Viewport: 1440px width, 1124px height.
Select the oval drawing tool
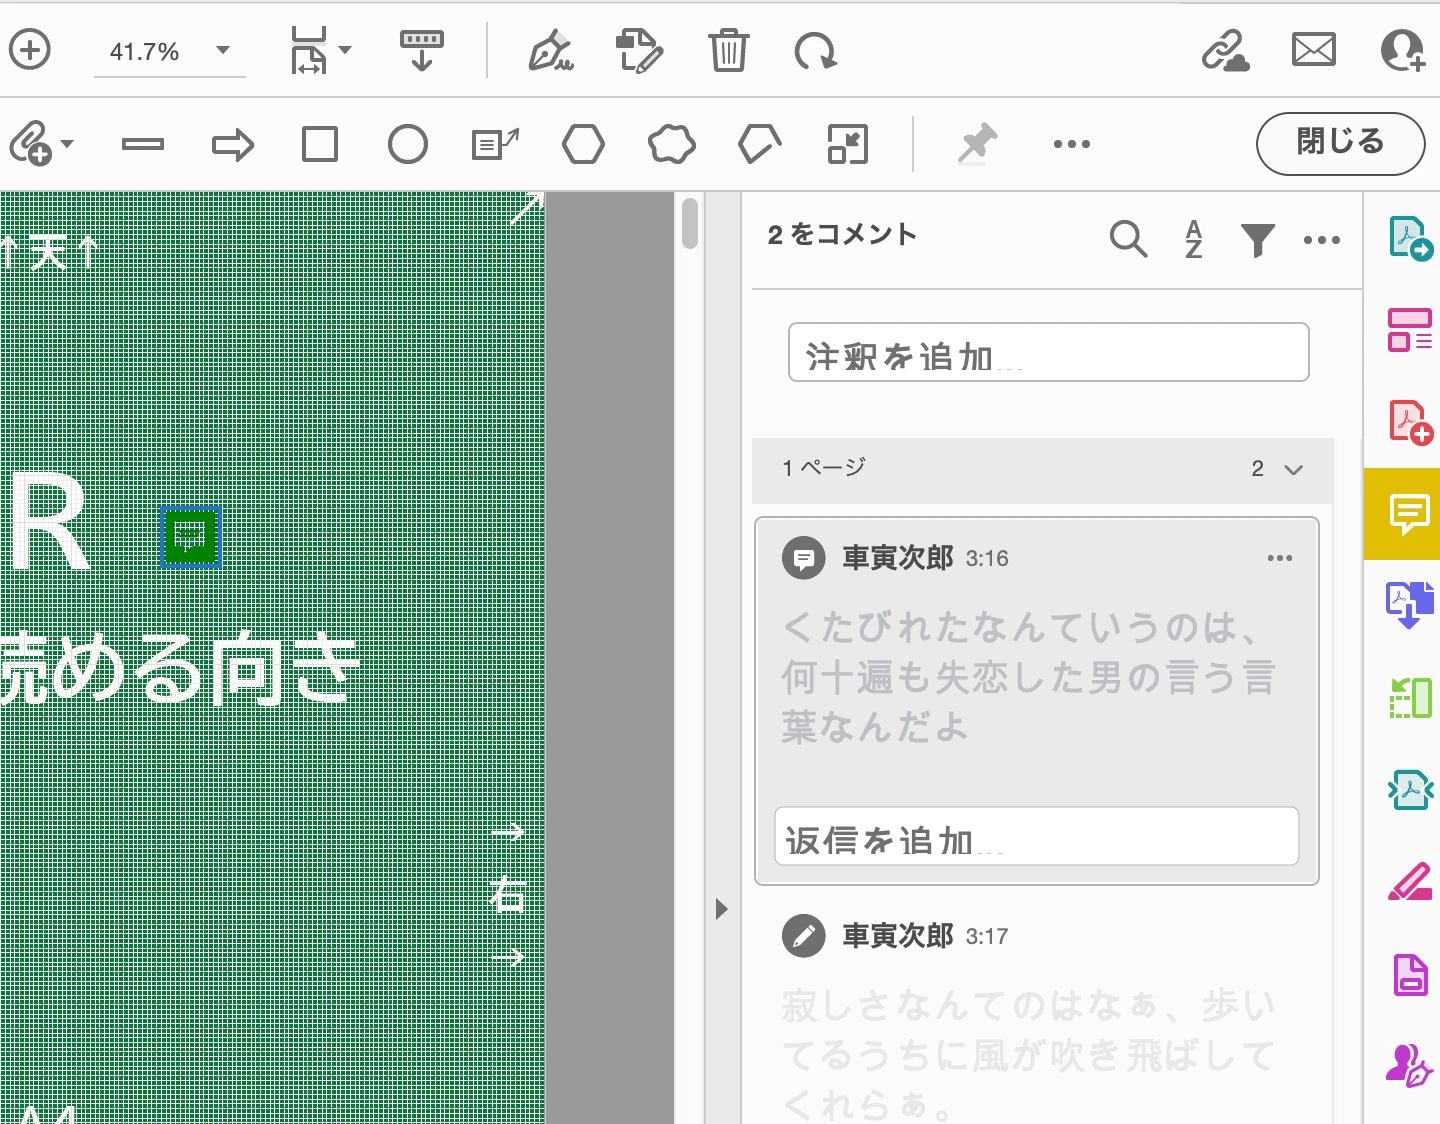(407, 144)
